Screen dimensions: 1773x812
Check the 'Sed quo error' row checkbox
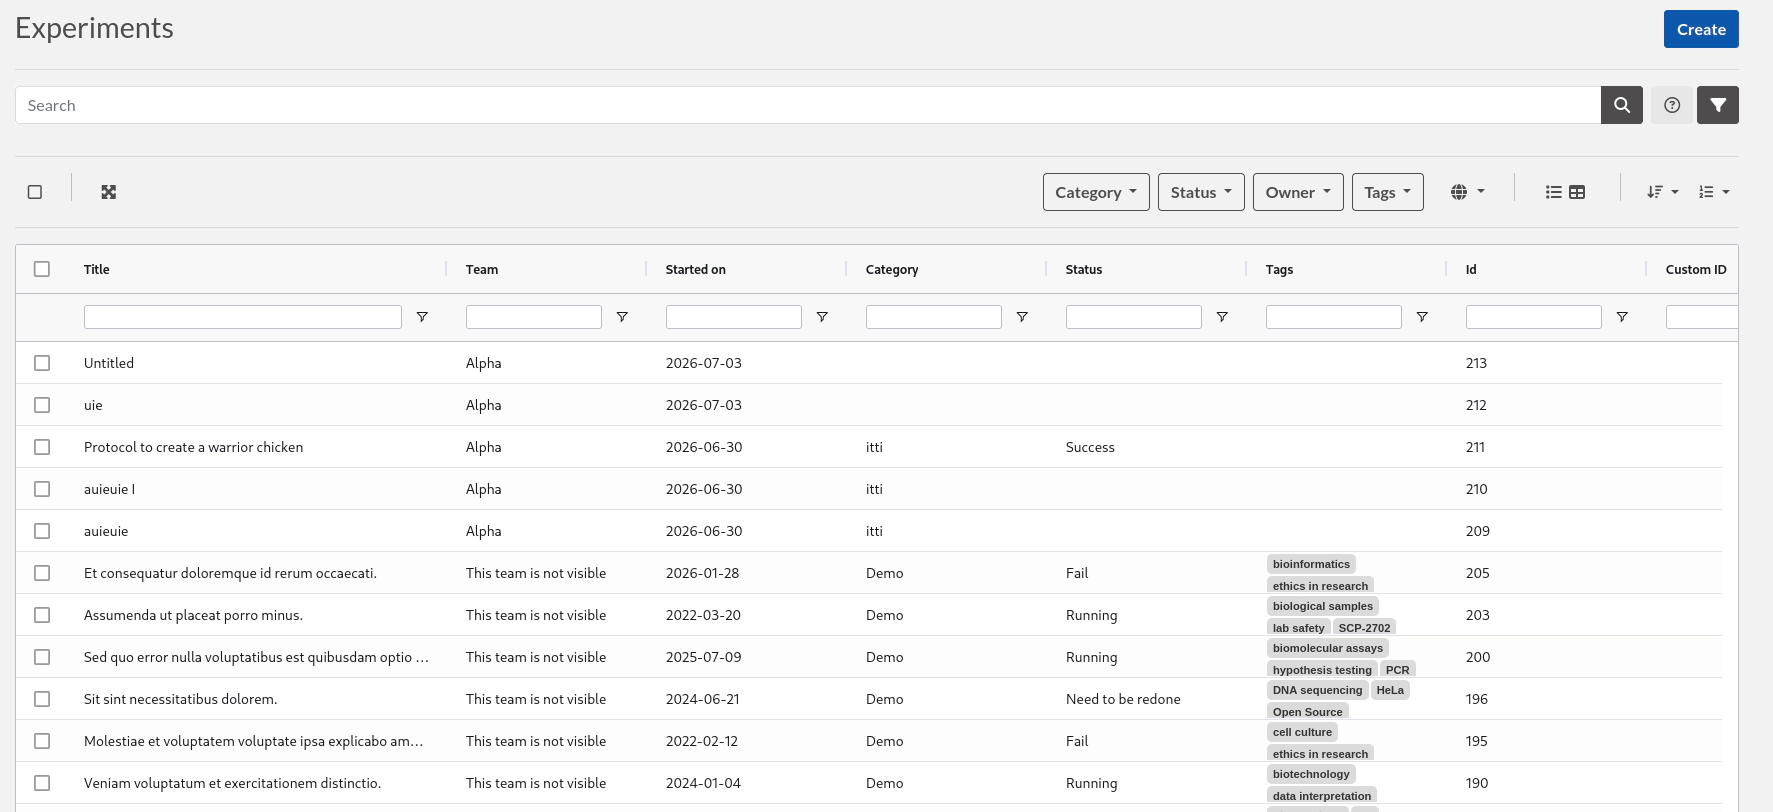click(x=42, y=657)
